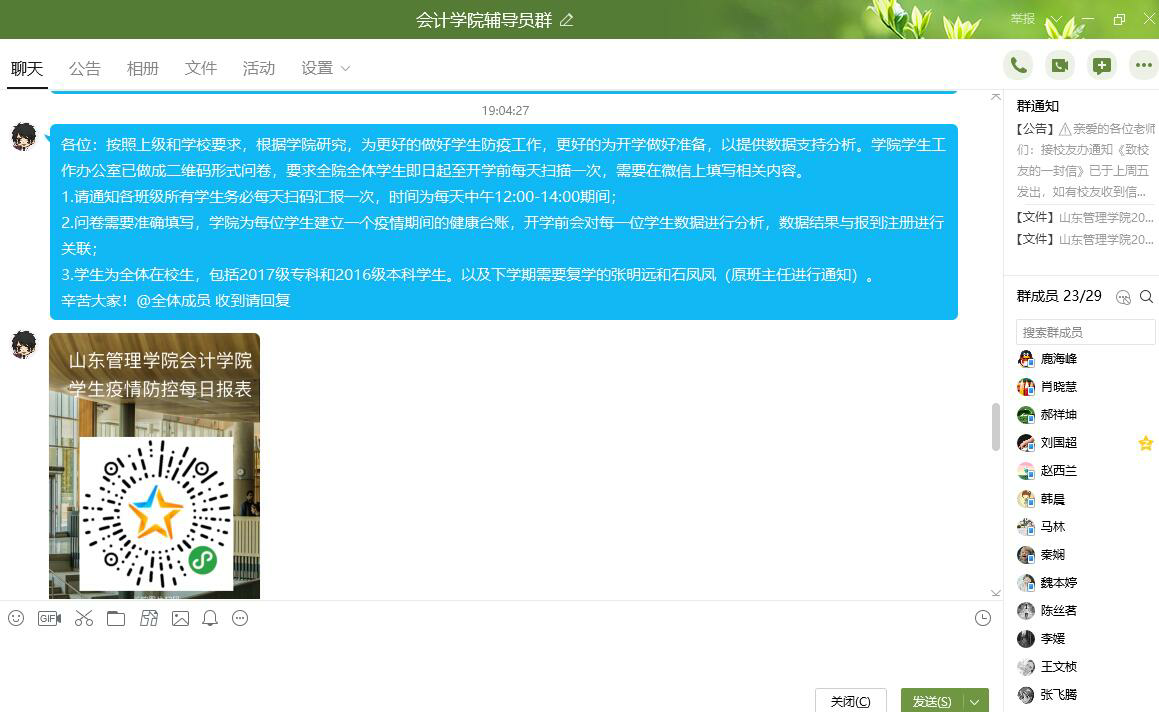The image size is (1159, 712).
Task: Open 肖晓慧's avatar in member list
Action: (x=1026, y=387)
